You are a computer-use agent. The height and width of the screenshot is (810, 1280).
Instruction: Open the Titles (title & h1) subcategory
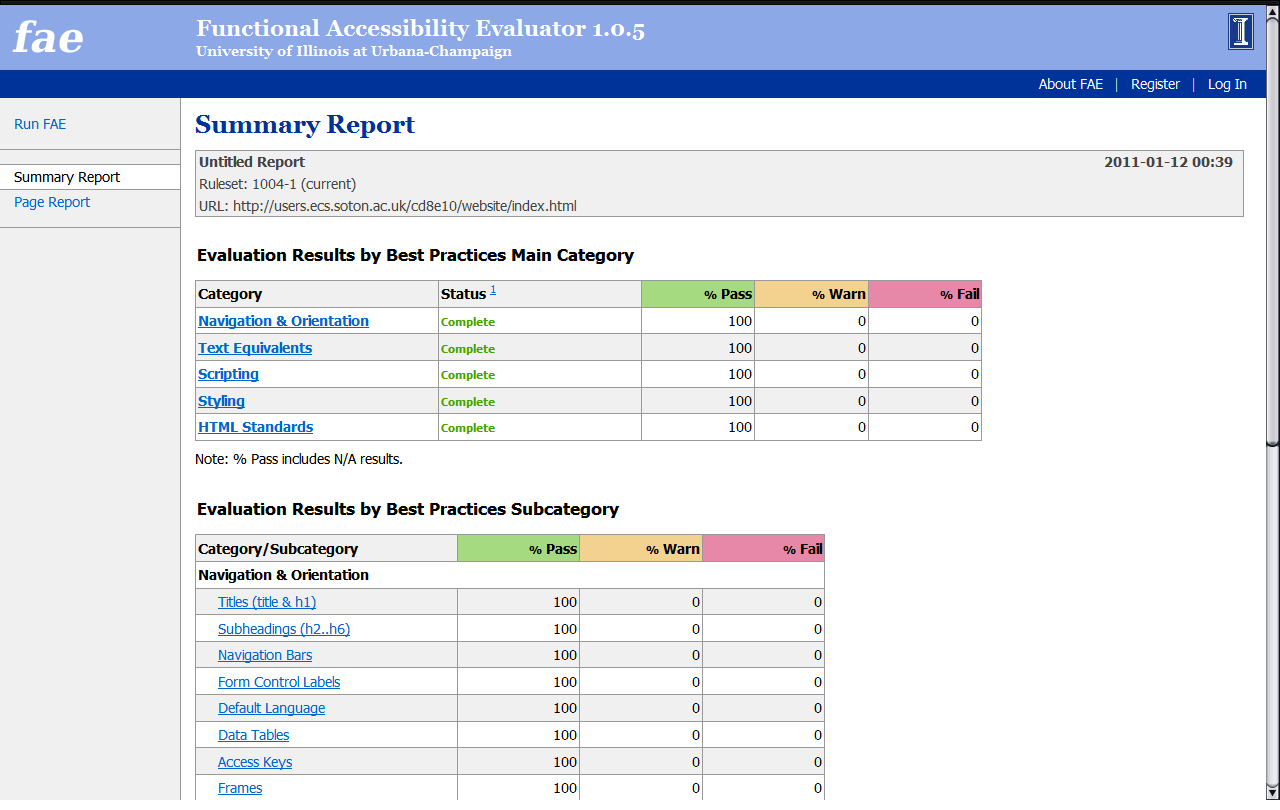(267, 602)
